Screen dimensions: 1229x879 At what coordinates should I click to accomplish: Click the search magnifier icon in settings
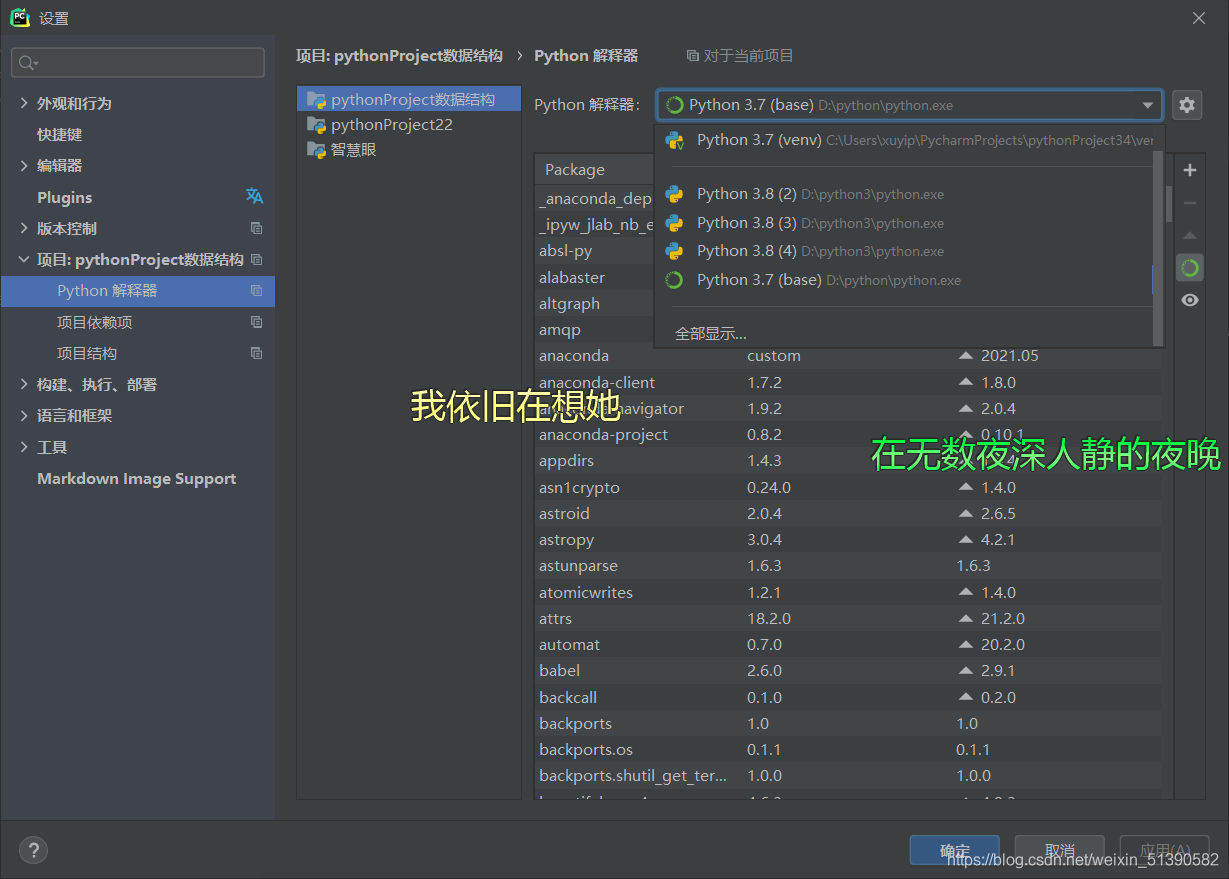25,63
